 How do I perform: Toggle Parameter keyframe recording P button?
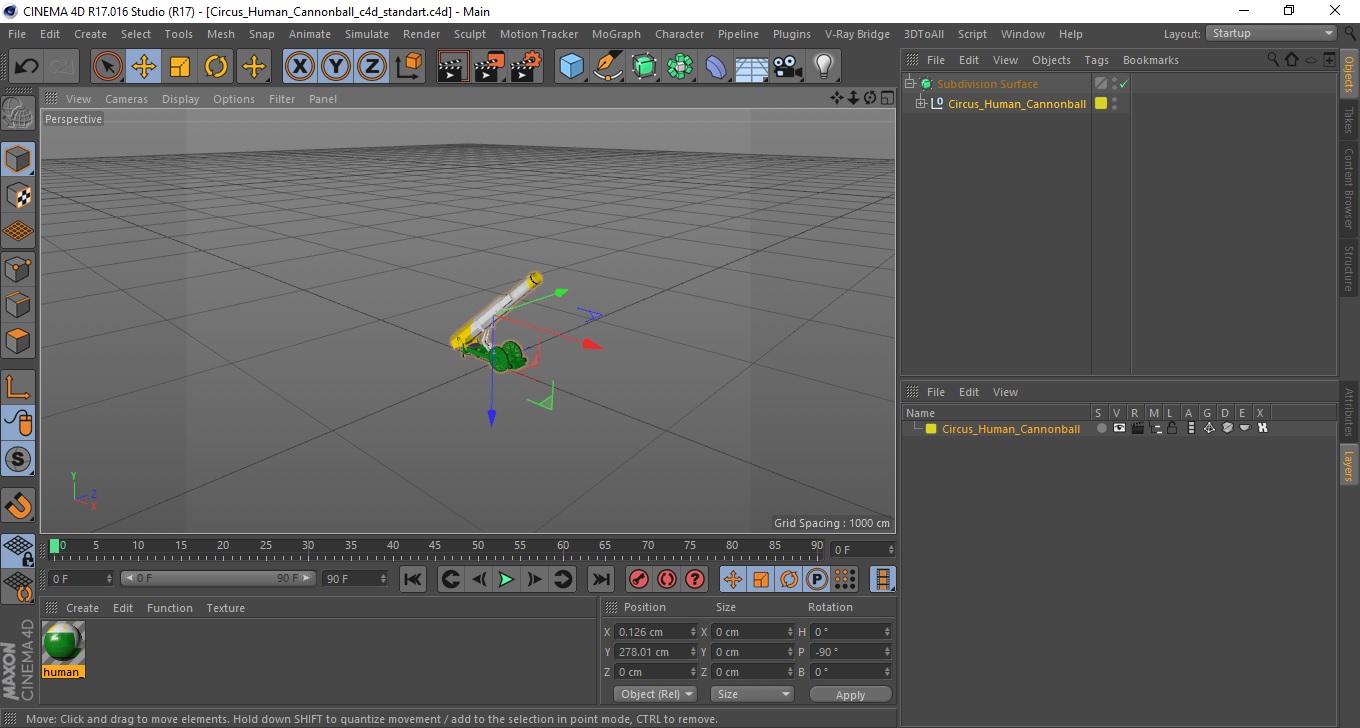[x=817, y=579]
